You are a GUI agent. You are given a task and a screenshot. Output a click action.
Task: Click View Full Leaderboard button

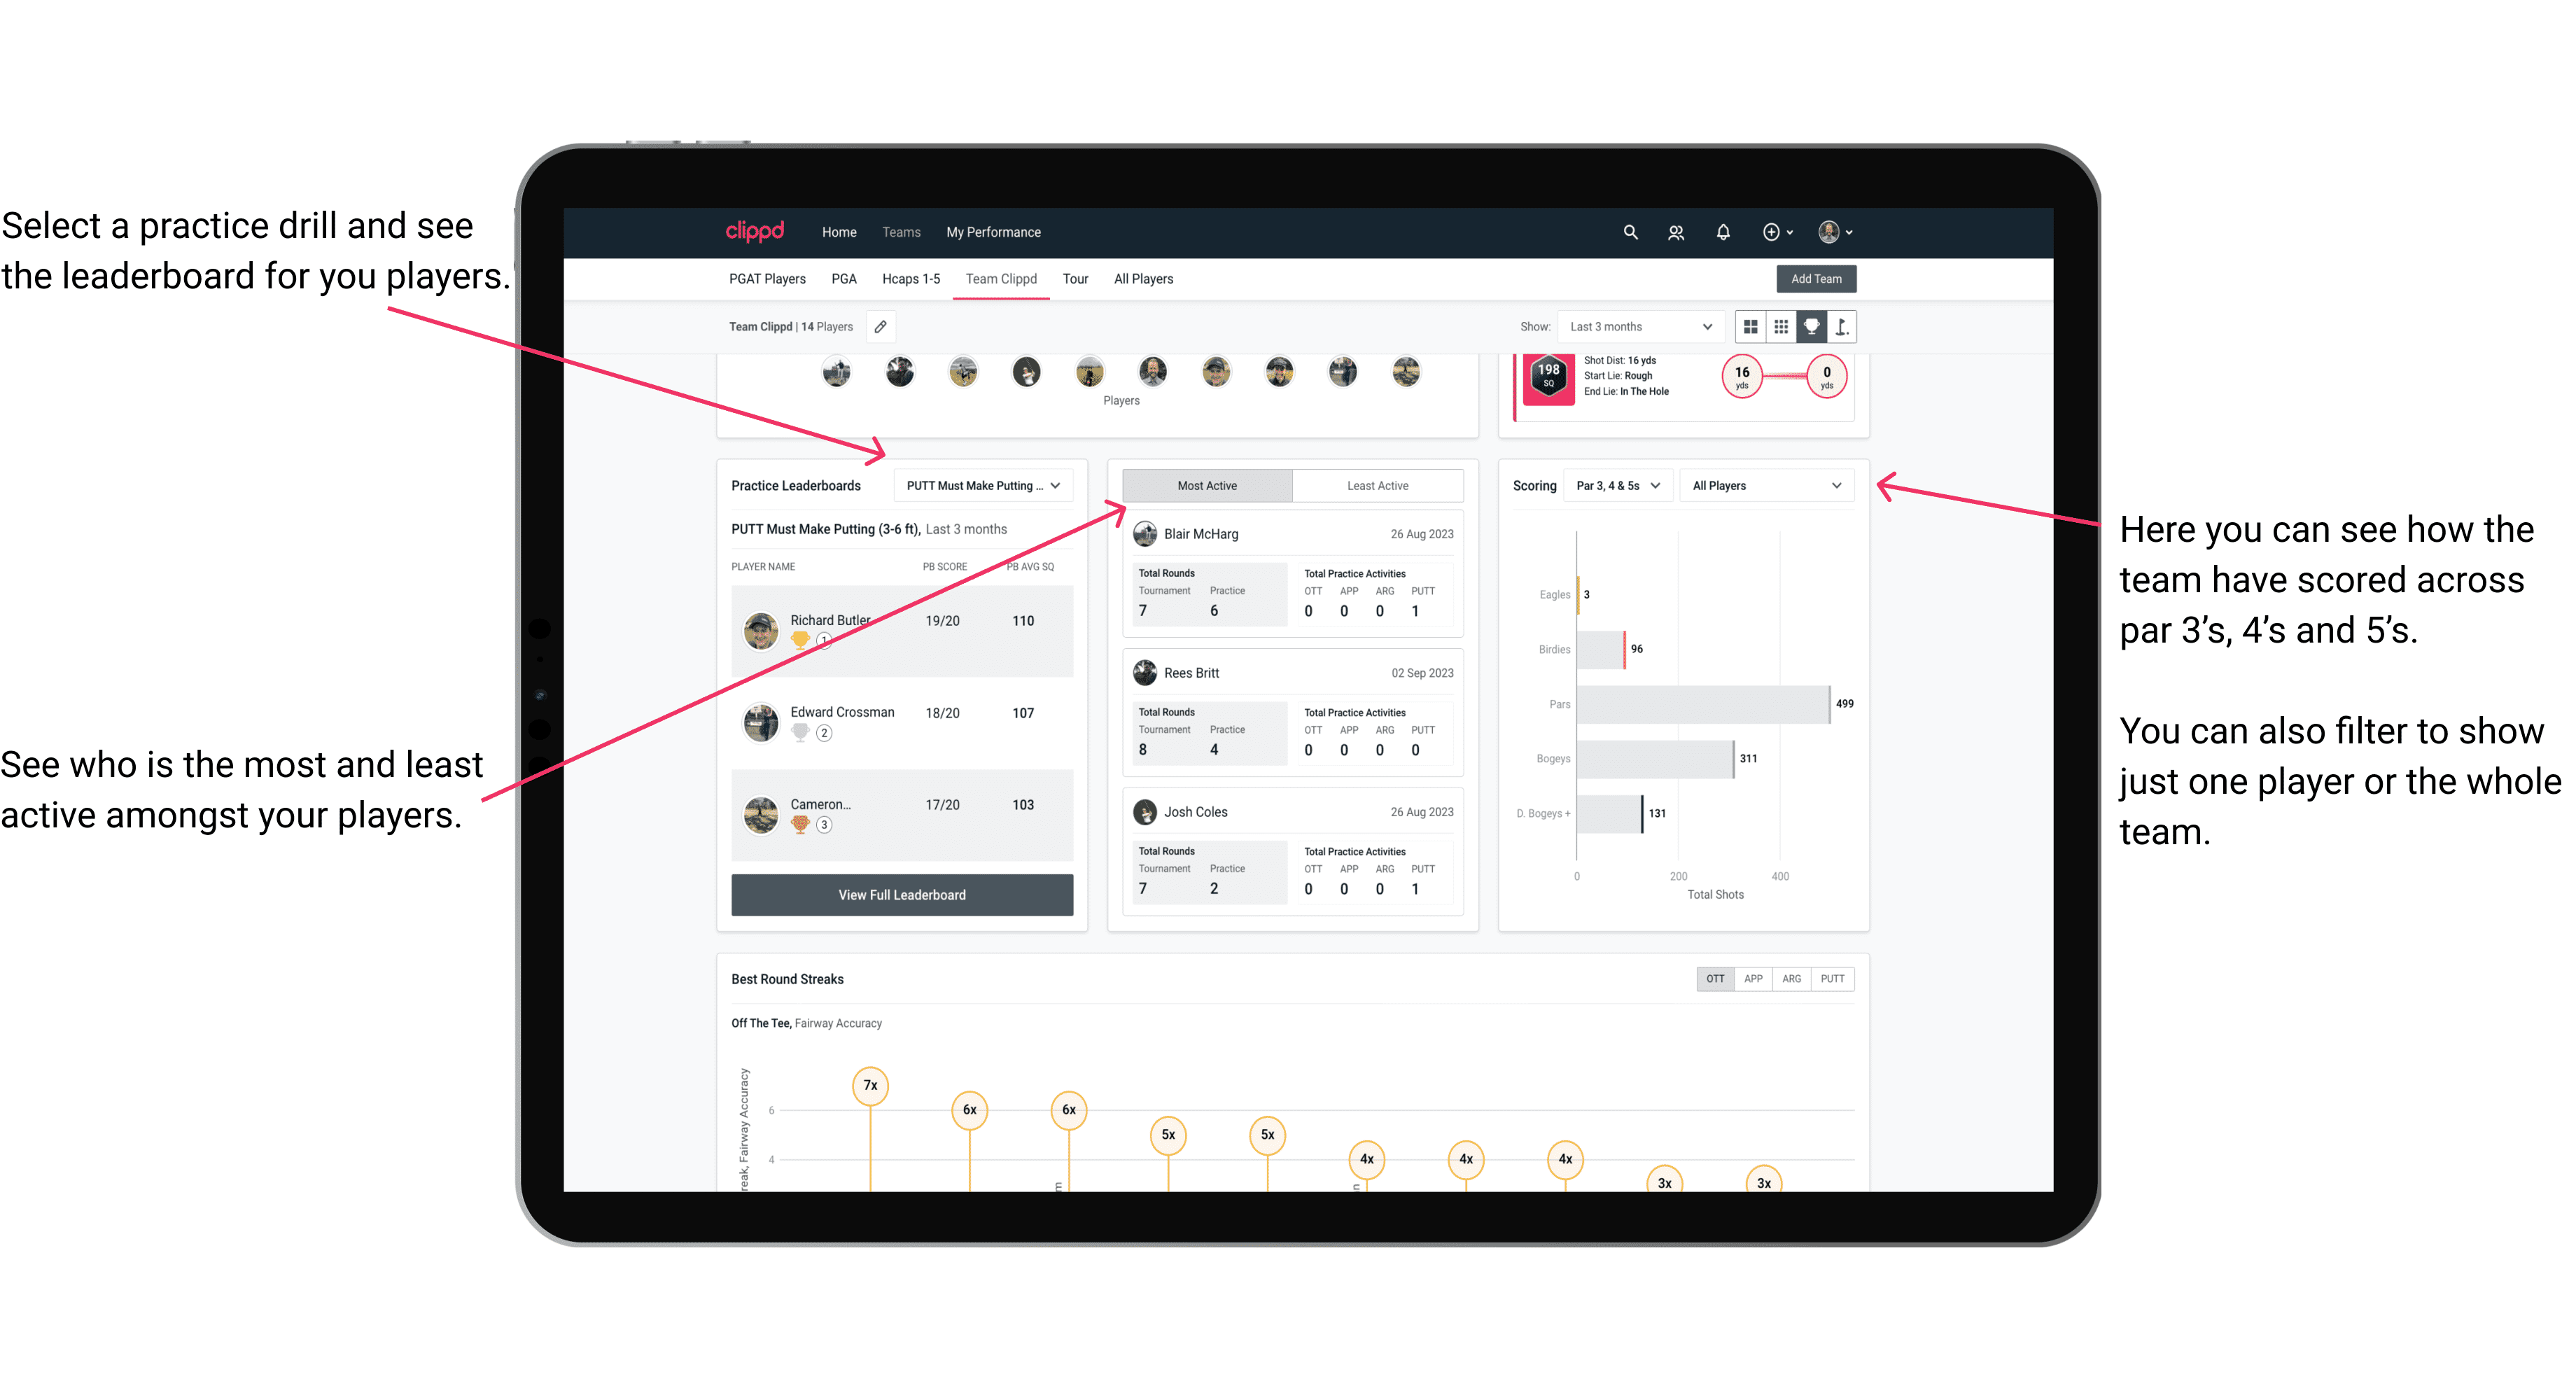901,895
